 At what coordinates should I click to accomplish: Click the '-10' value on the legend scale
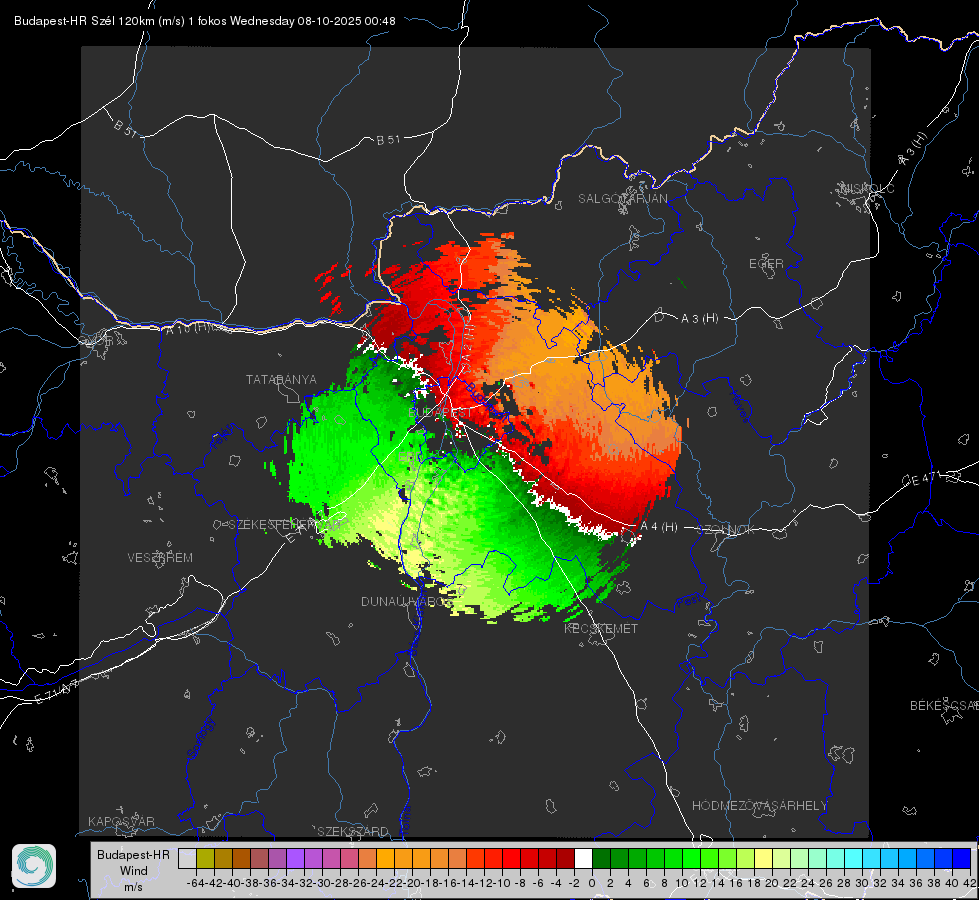(x=501, y=883)
